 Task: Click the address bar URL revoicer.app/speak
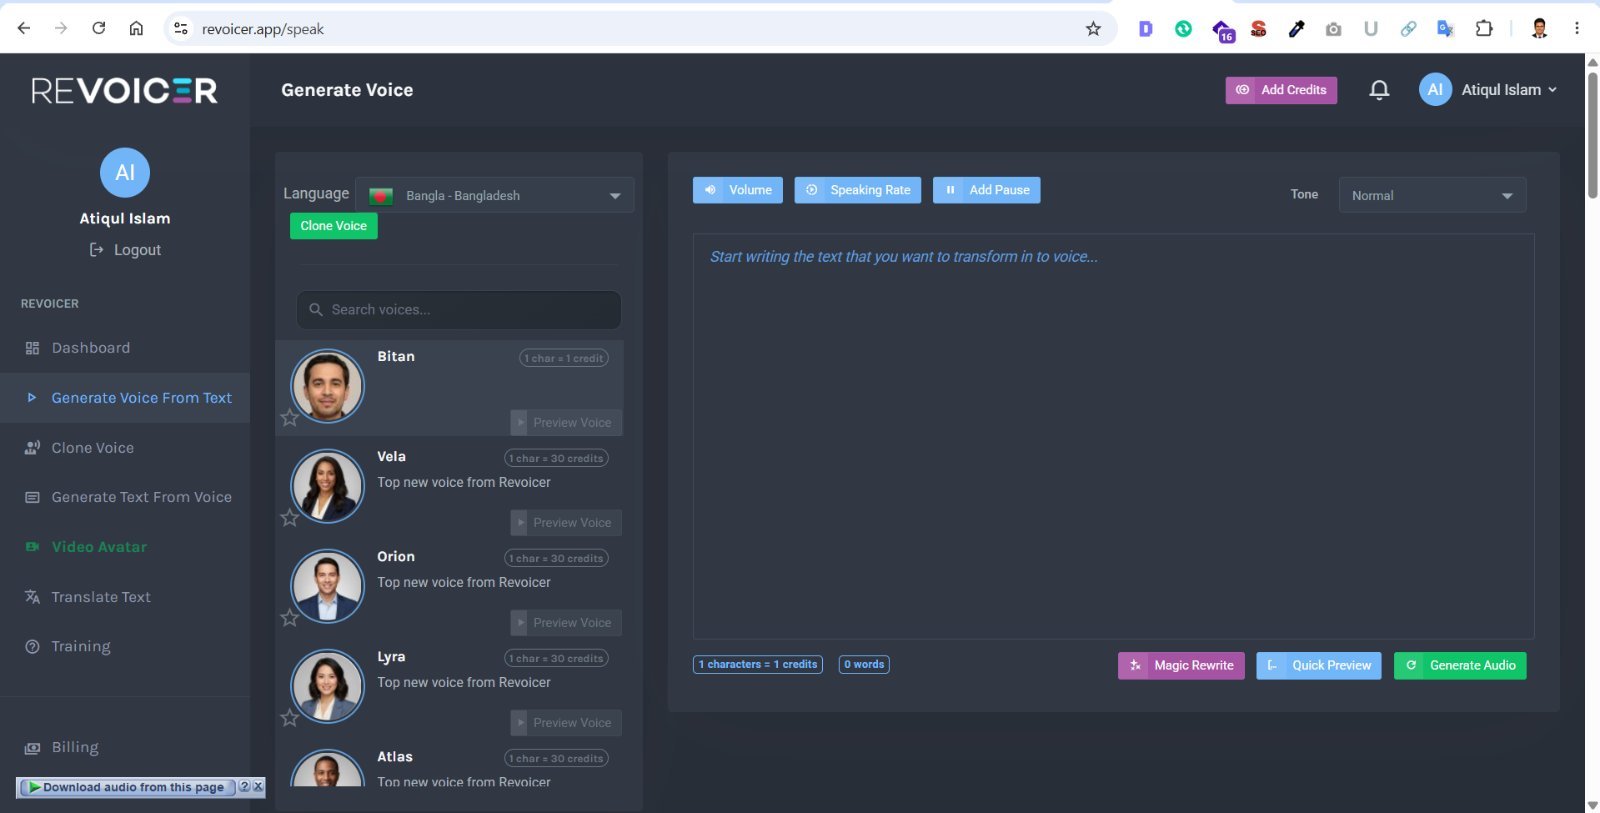(263, 29)
